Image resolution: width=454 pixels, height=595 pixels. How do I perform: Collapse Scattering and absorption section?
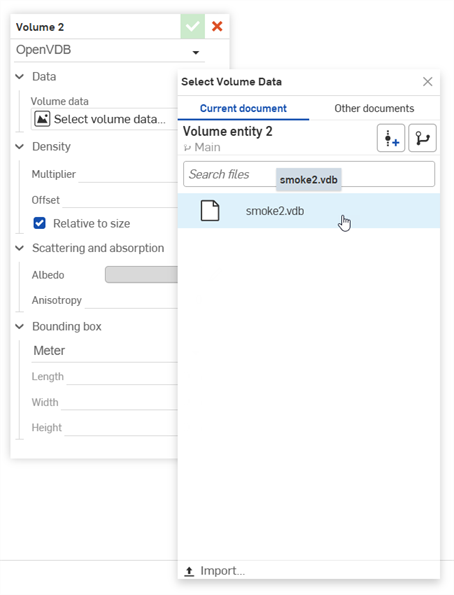[x=19, y=248]
